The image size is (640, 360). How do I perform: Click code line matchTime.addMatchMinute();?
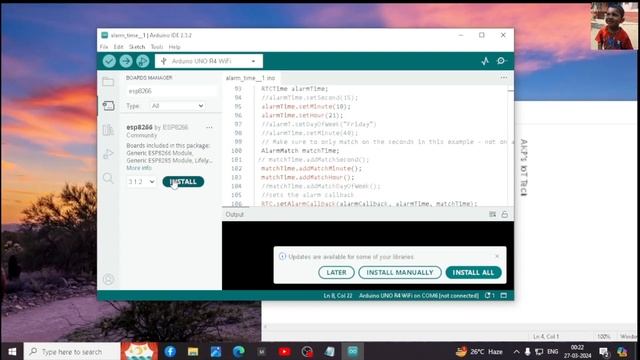pyautogui.click(x=311, y=168)
